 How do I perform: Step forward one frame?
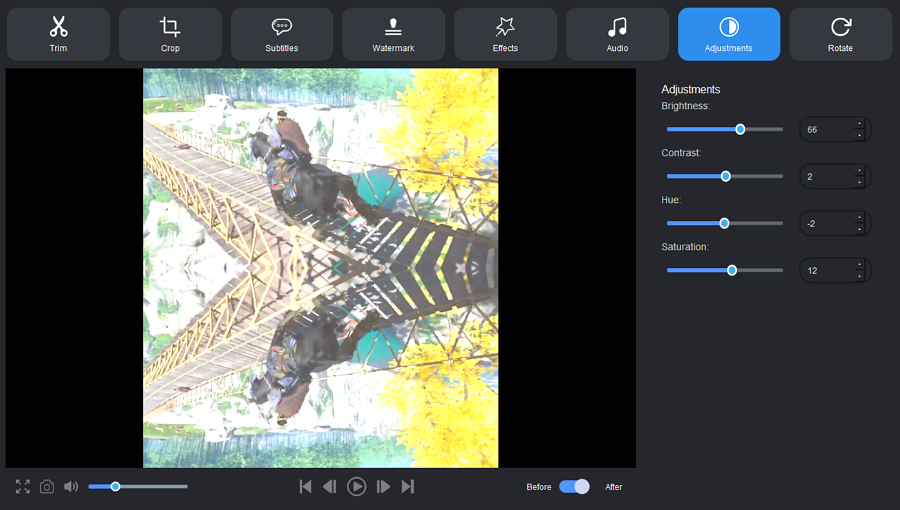pos(383,486)
